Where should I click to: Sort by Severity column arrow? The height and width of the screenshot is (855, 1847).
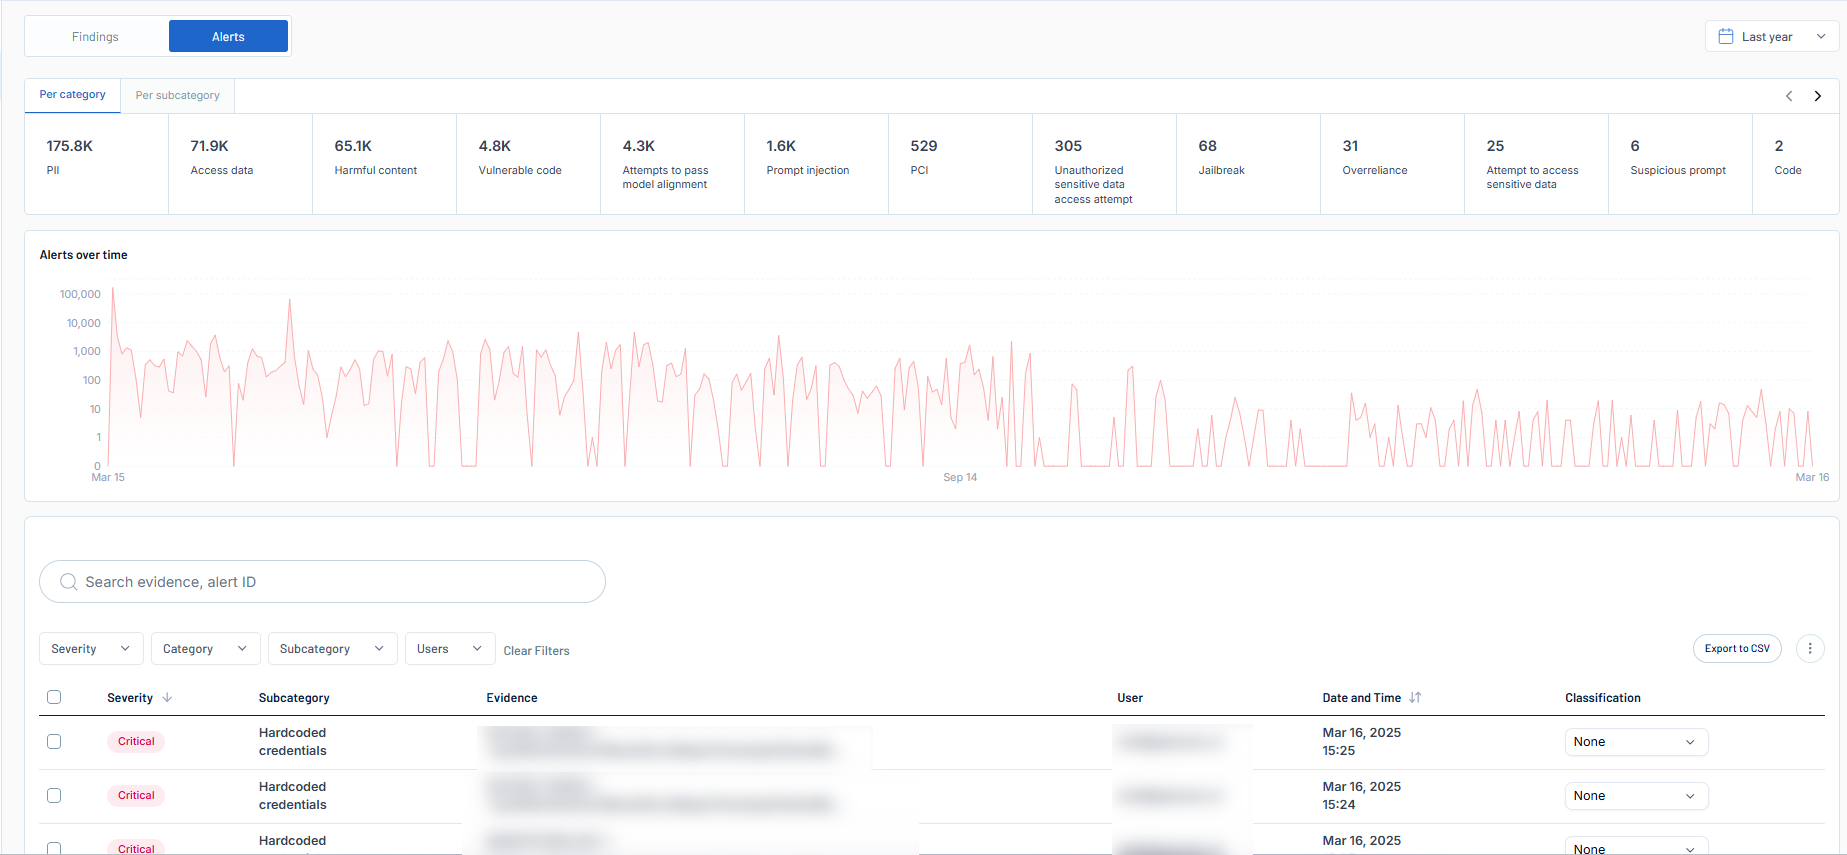tap(167, 698)
